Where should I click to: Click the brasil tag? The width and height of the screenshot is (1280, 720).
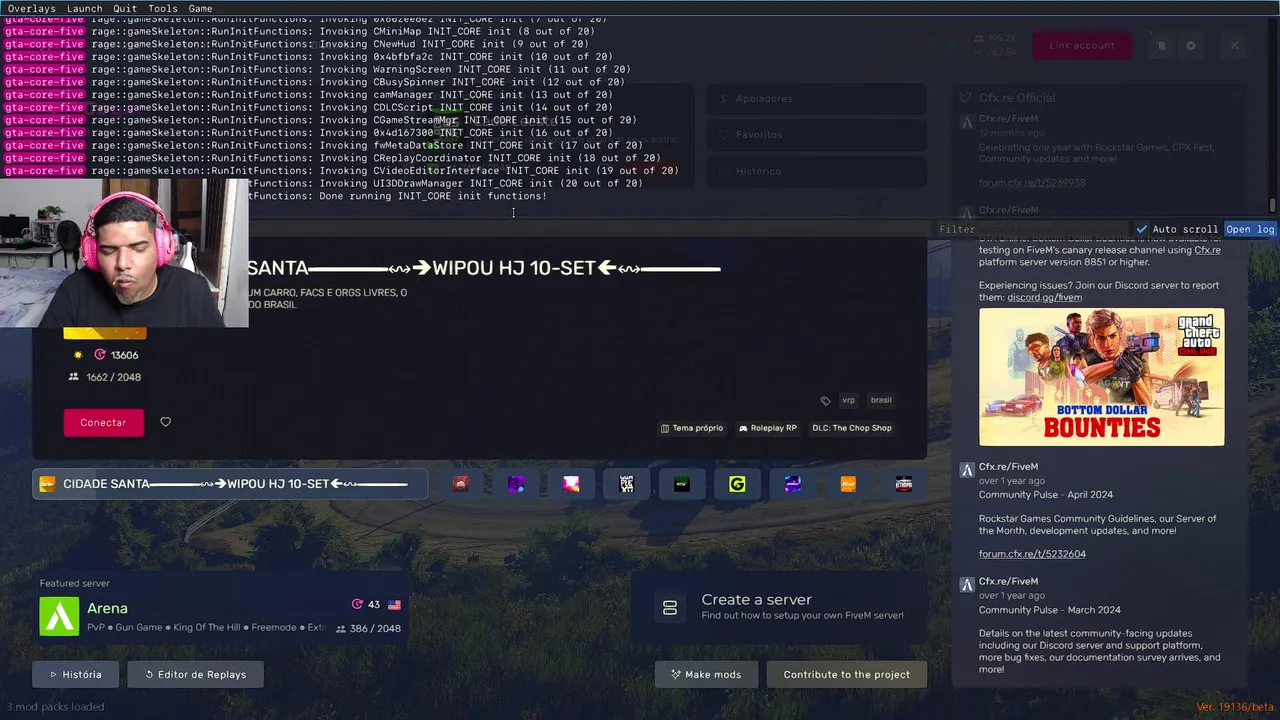(x=881, y=400)
